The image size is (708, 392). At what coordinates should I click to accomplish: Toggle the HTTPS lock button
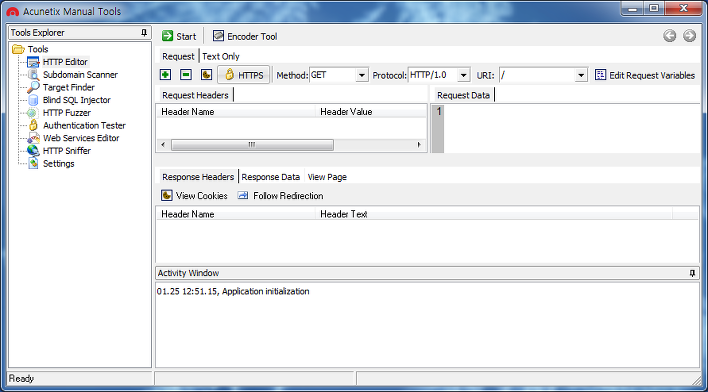[x=244, y=75]
